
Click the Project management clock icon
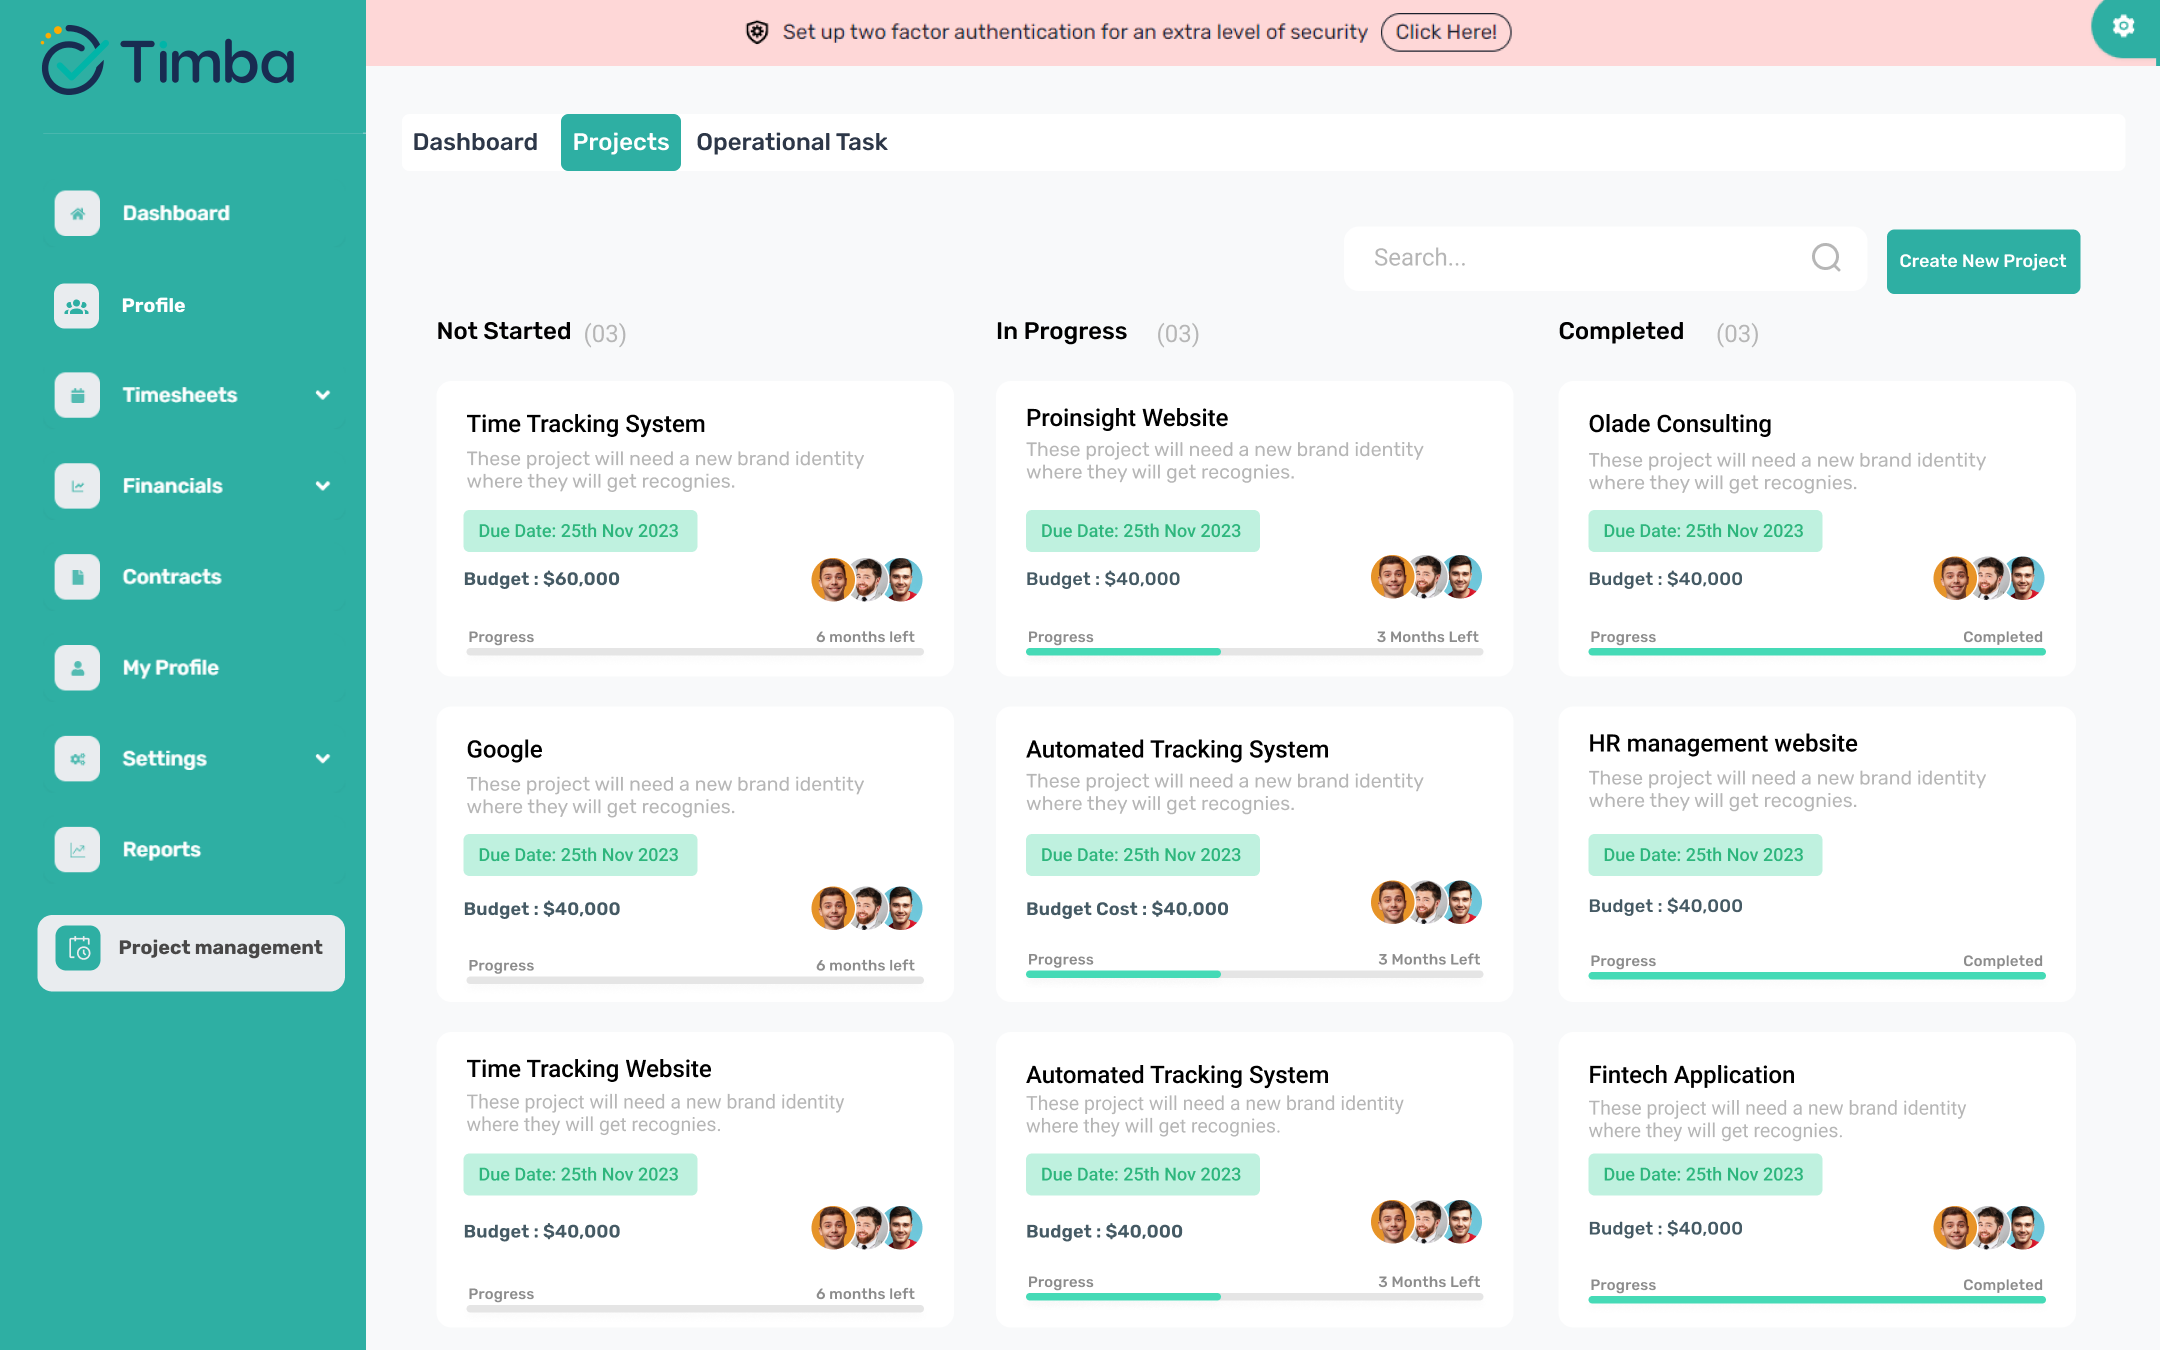point(79,948)
